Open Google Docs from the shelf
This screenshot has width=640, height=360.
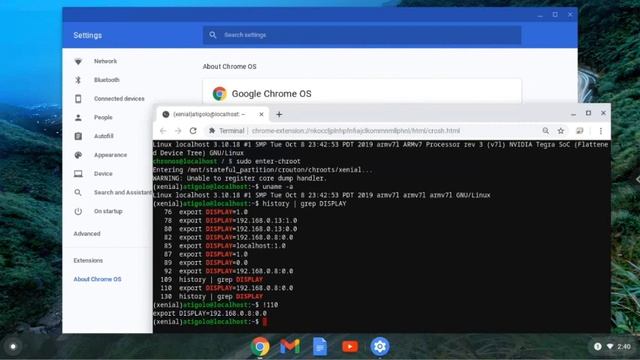320,347
